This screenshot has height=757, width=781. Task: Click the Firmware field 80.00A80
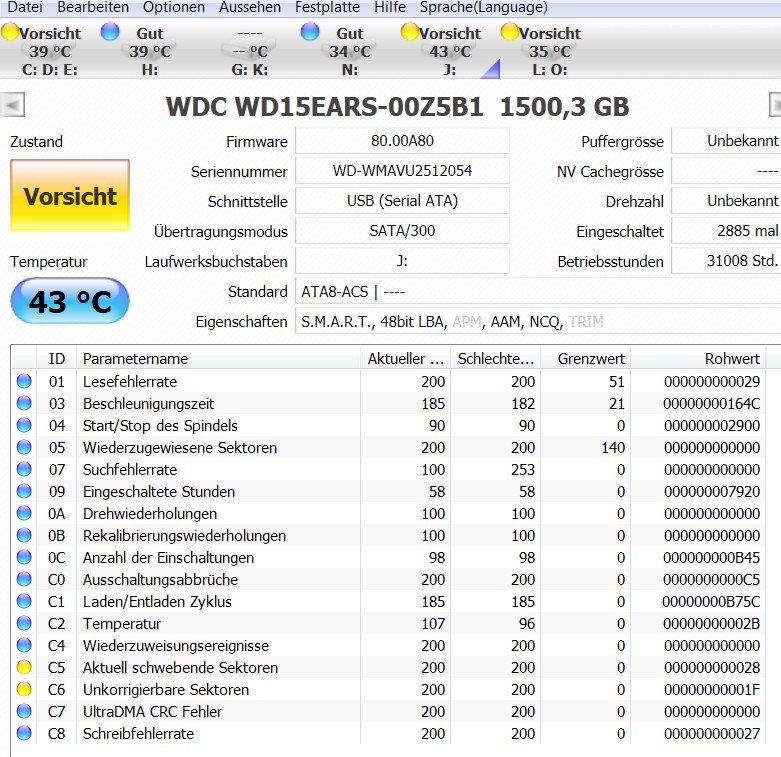[x=402, y=141]
